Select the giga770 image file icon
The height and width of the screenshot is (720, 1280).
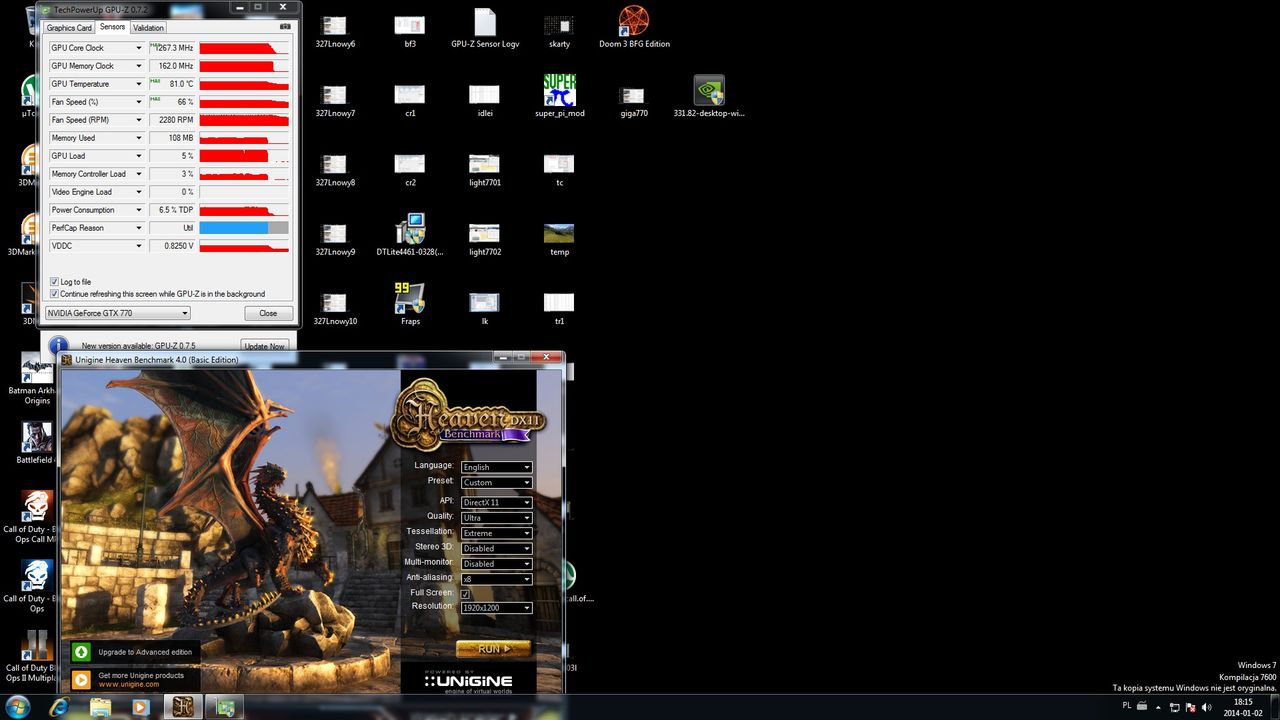(x=634, y=100)
